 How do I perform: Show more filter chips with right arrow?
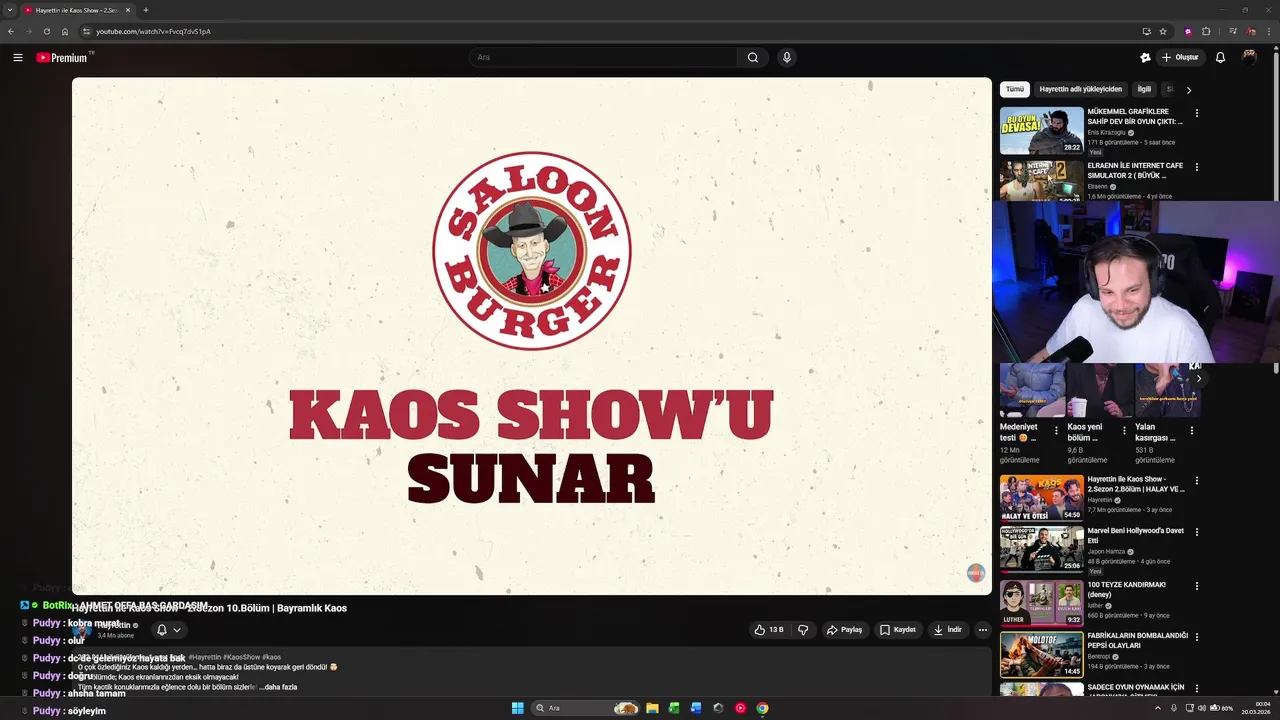[1188, 90]
